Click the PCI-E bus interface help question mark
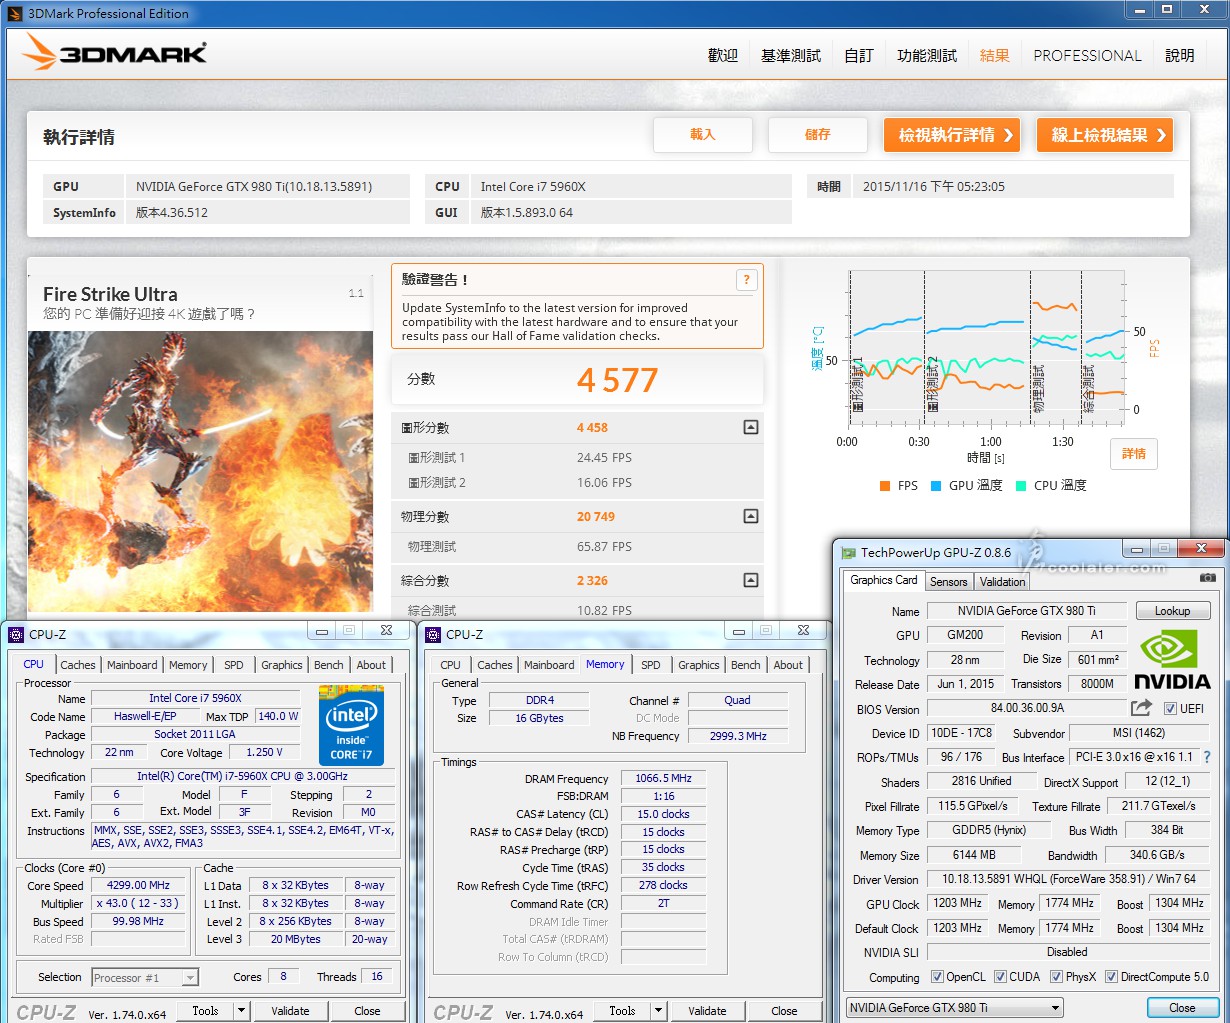The image size is (1230, 1023). click(x=1206, y=757)
